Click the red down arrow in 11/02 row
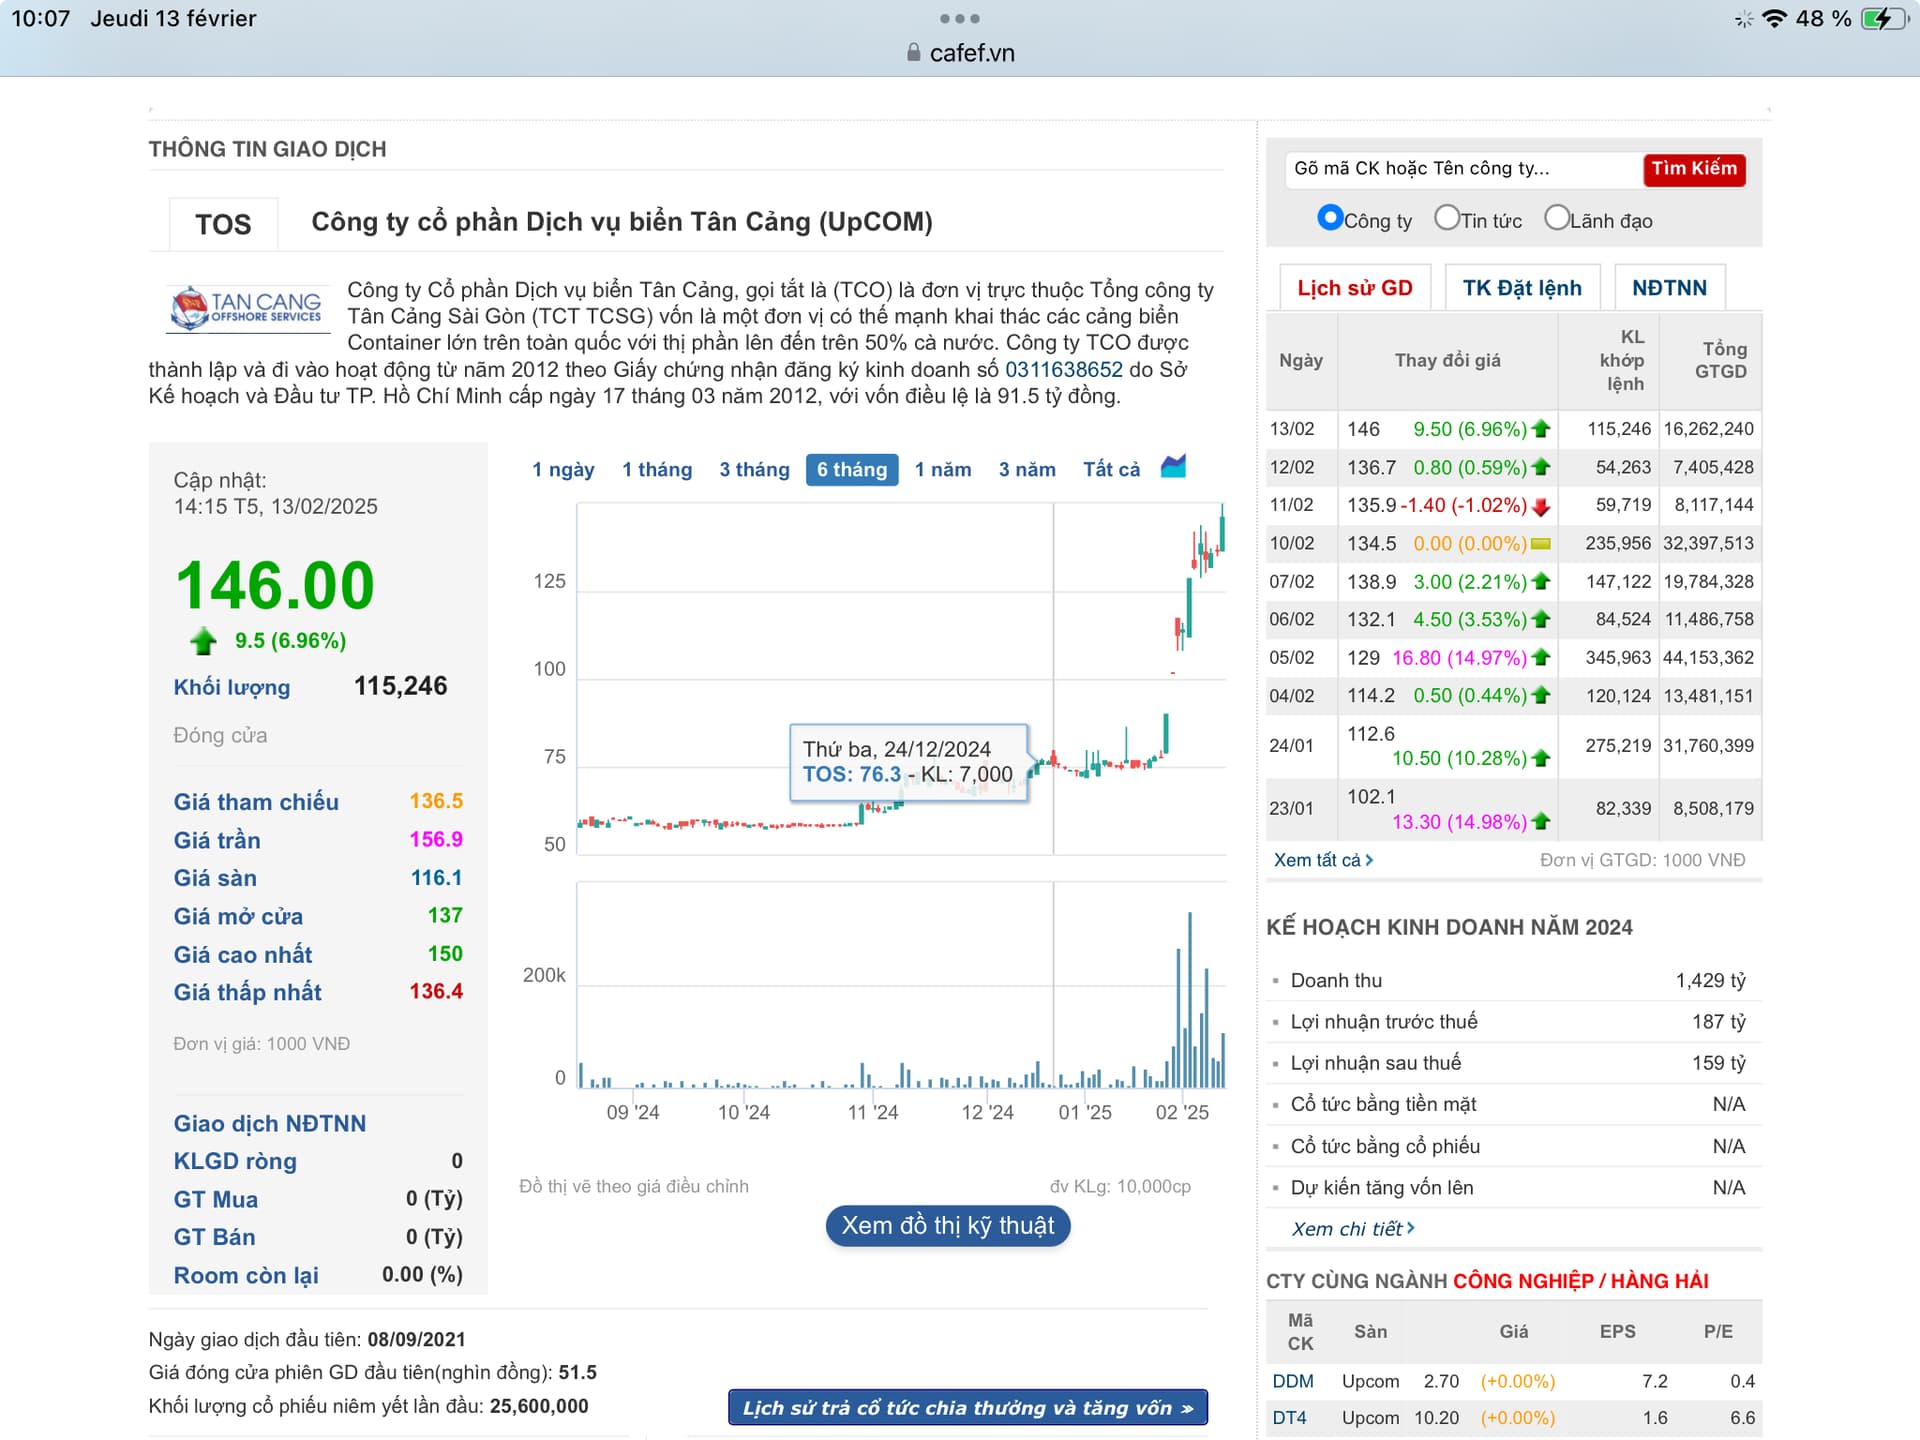1920x1440 pixels. tap(1541, 506)
